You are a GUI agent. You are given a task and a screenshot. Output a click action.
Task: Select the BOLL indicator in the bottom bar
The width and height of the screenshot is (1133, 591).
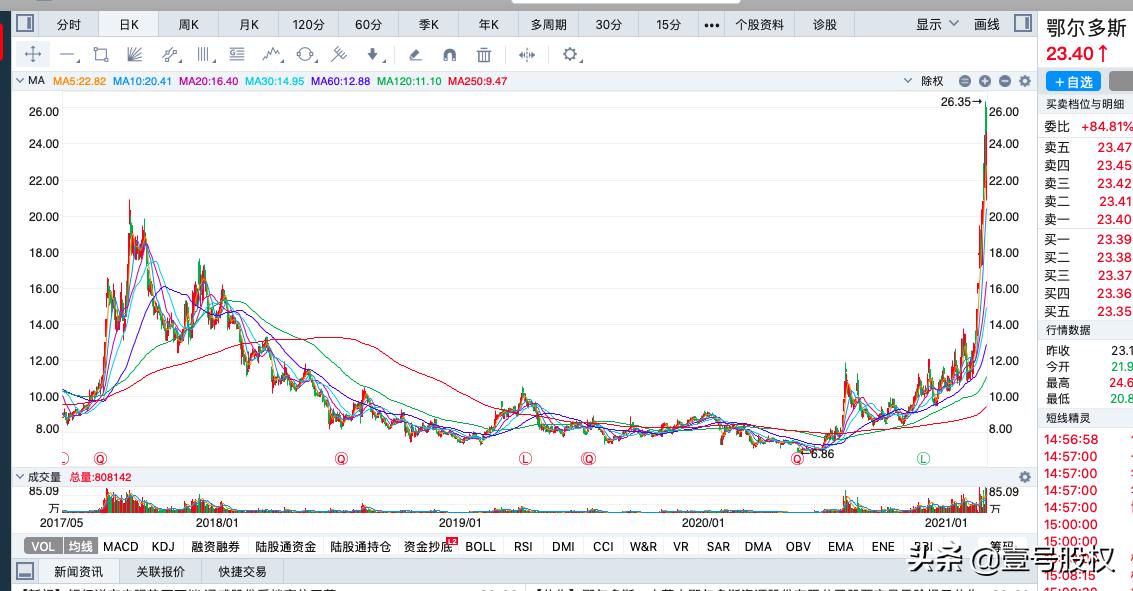pyautogui.click(x=480, y=546)
